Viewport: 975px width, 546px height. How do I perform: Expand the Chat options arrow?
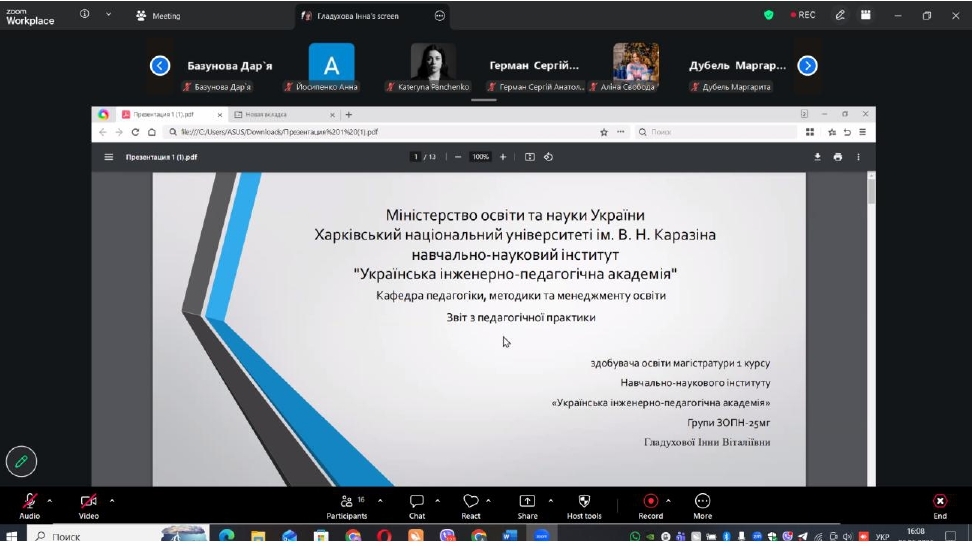click(438, 501)
